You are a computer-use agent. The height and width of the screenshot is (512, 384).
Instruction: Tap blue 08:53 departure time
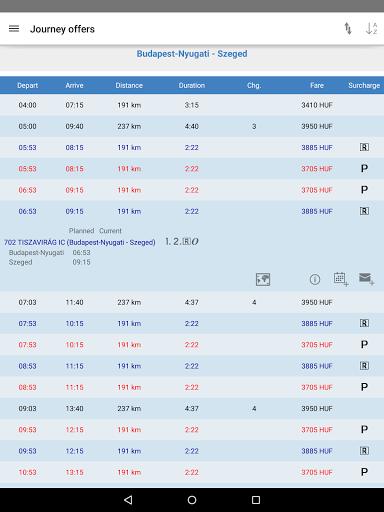click(x=27, y=366)
